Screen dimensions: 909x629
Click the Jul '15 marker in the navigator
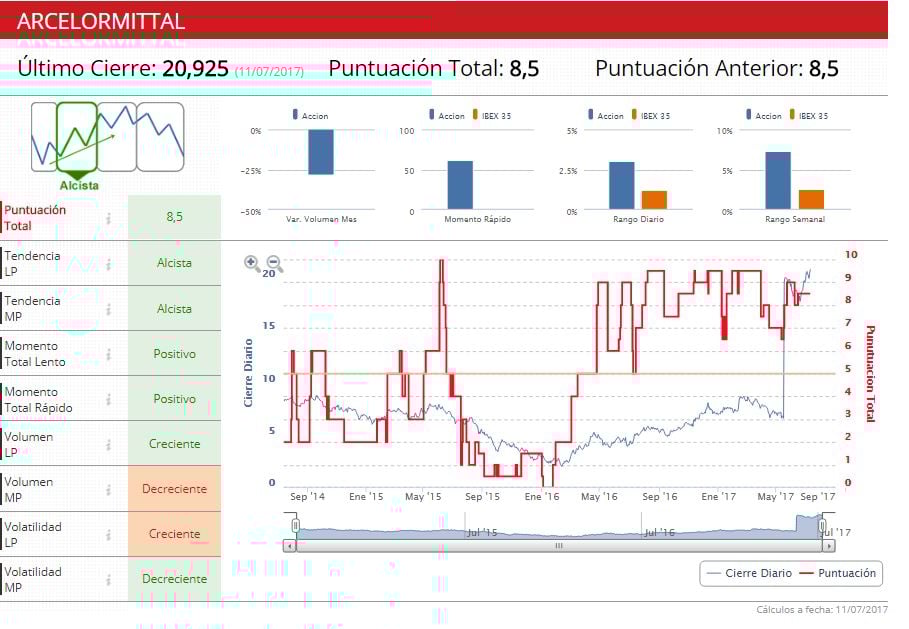click(482, 532)
